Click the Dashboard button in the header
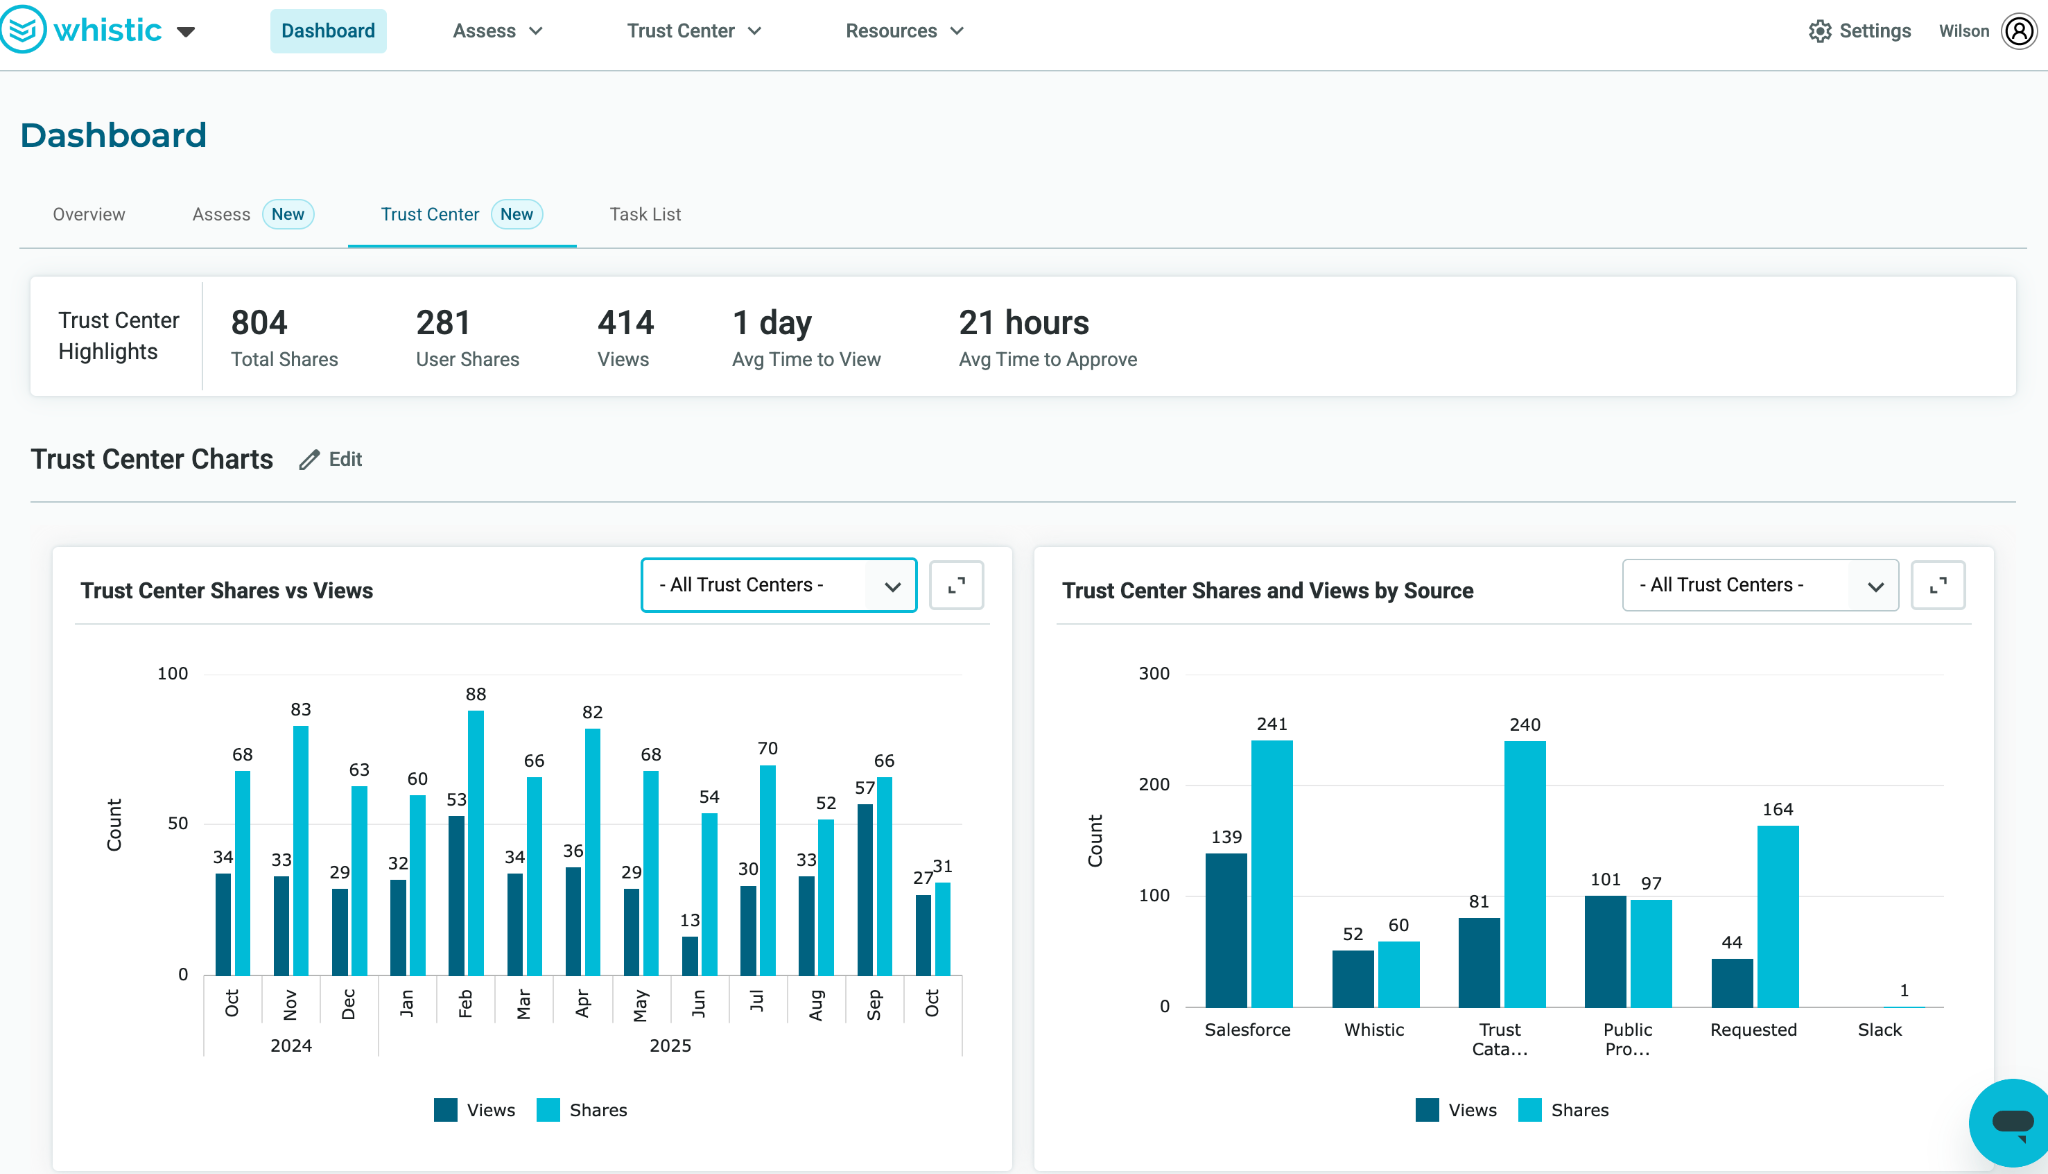Image resolution: width=2048 pixels, height=1174 pixels. click(x=328, y=30)
